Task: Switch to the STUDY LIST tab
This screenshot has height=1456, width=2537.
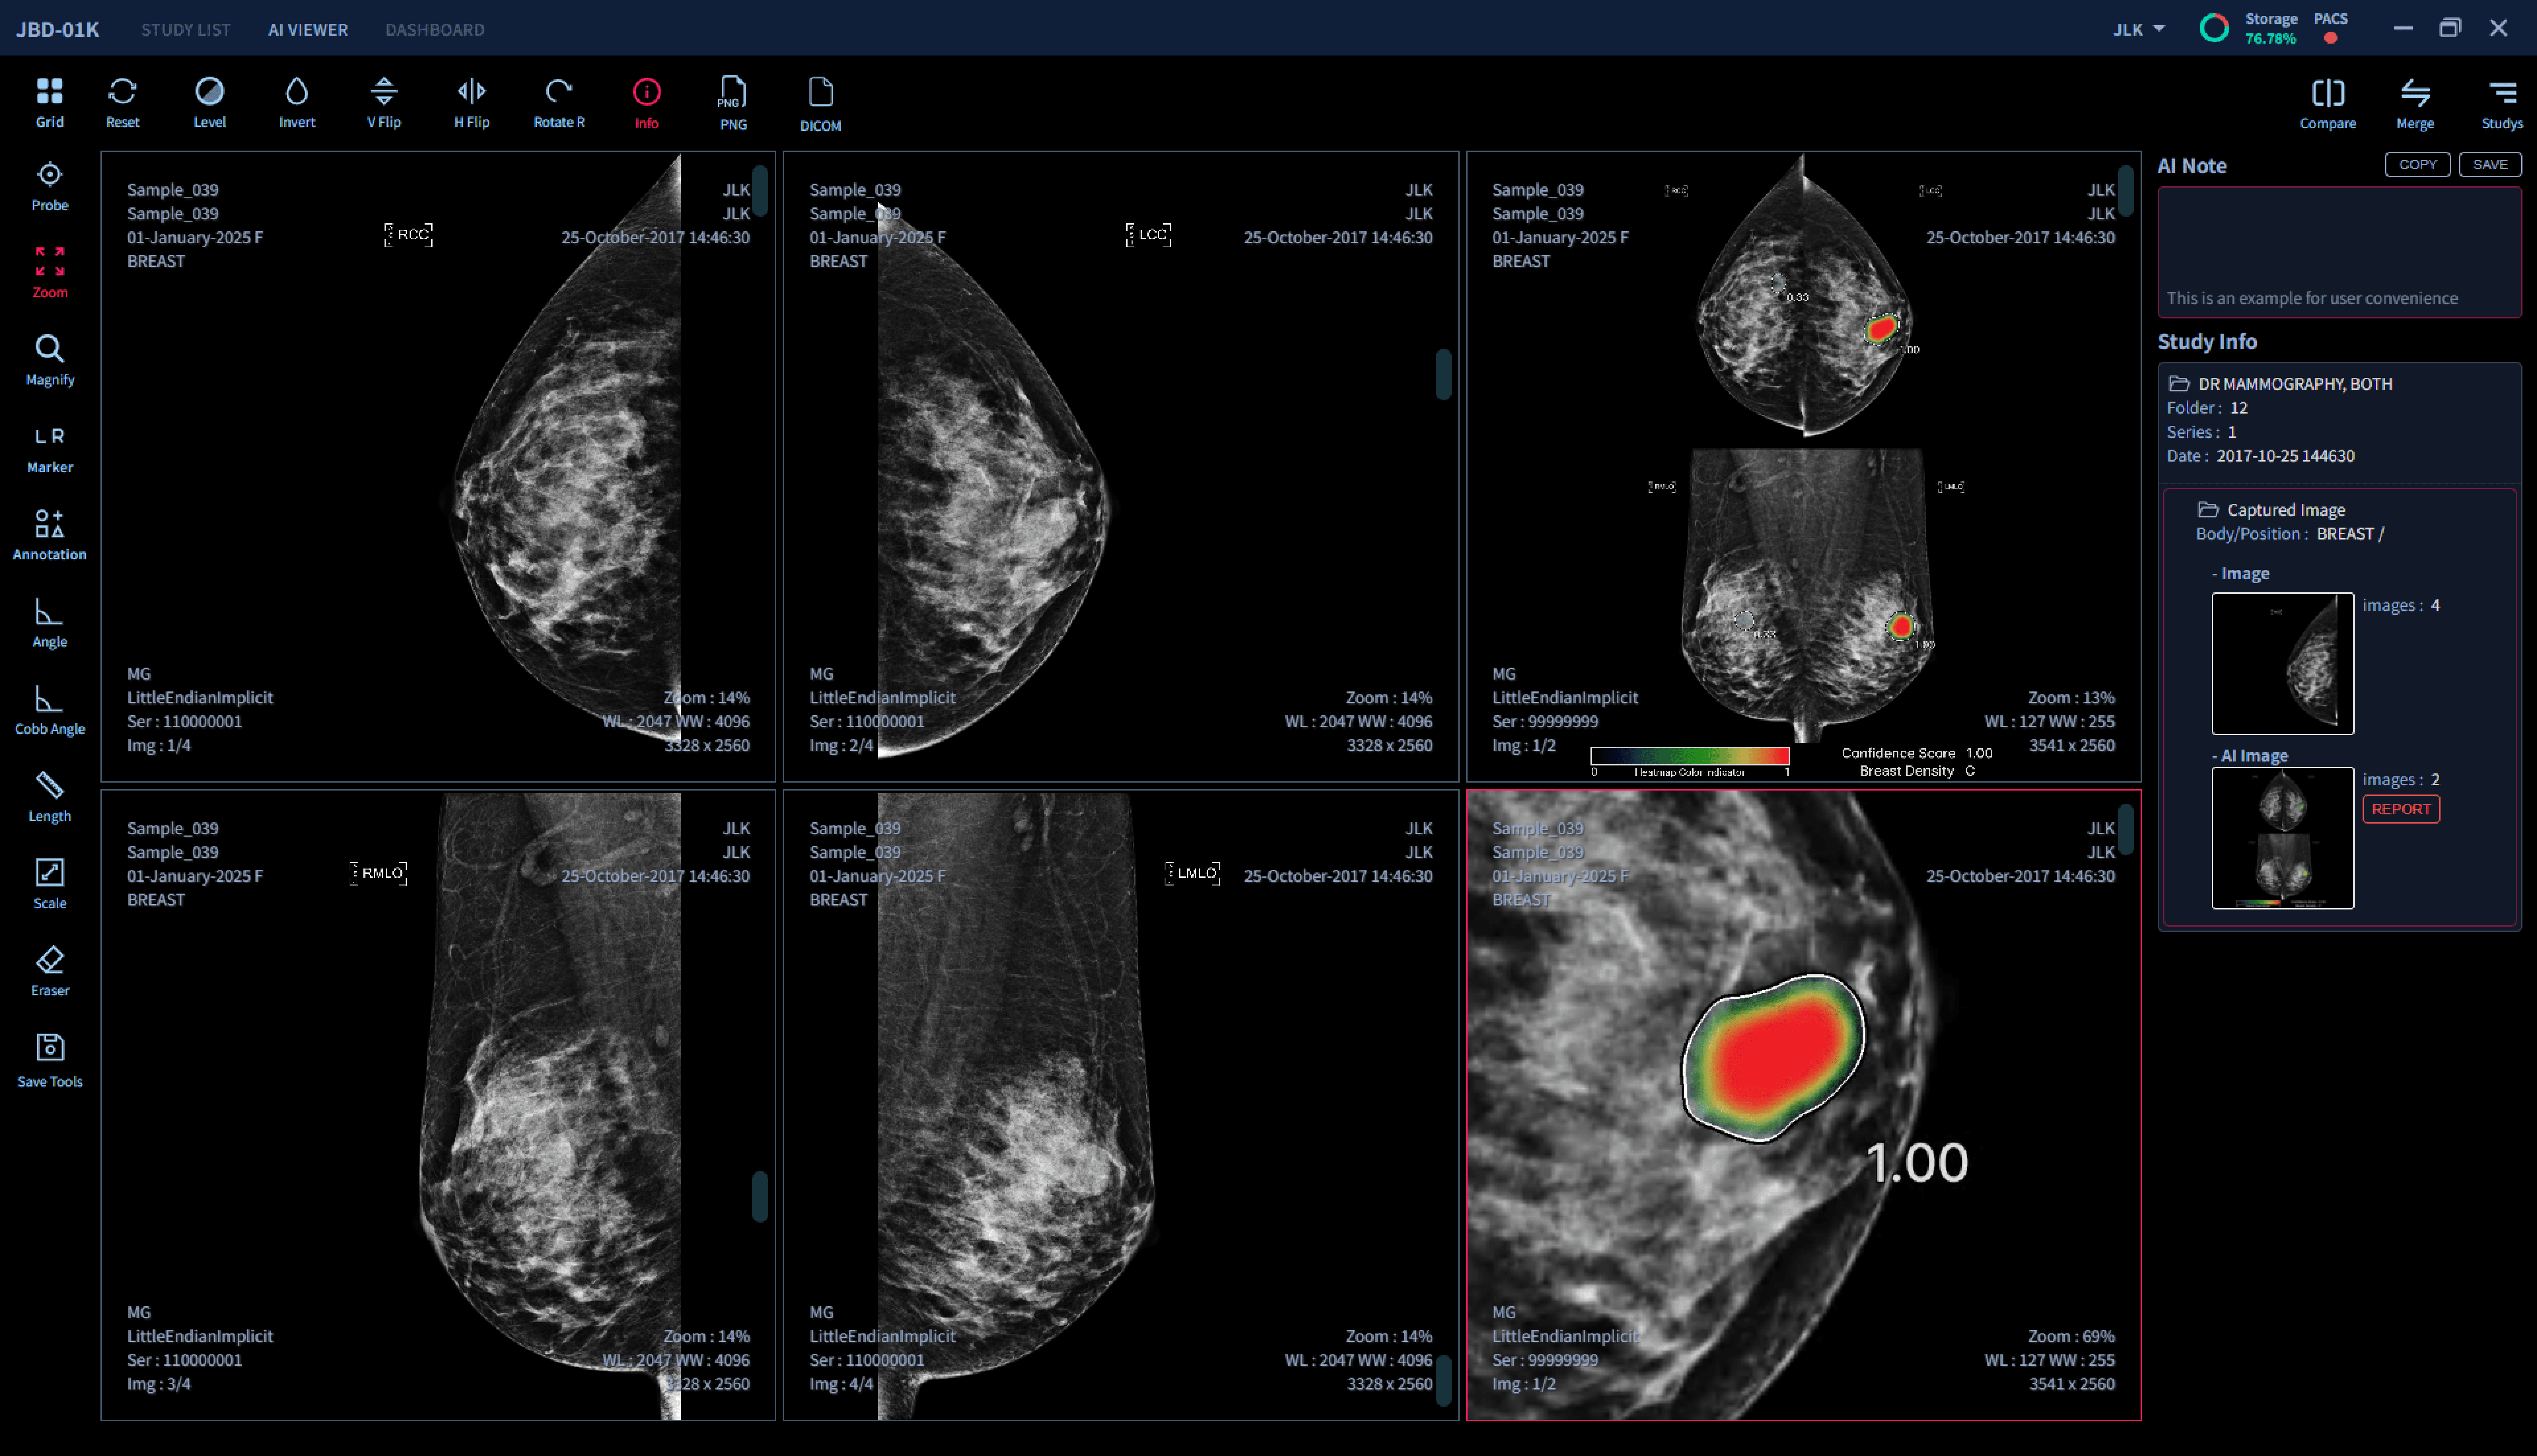Action: point(185,29)
